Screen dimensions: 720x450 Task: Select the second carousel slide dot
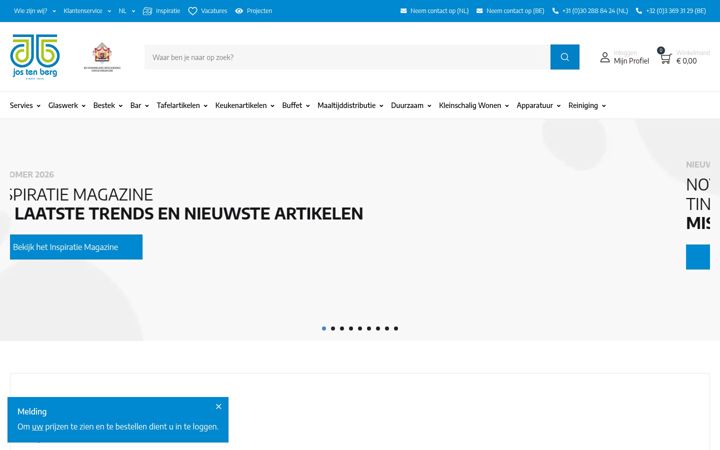click(x=333, y=328)
